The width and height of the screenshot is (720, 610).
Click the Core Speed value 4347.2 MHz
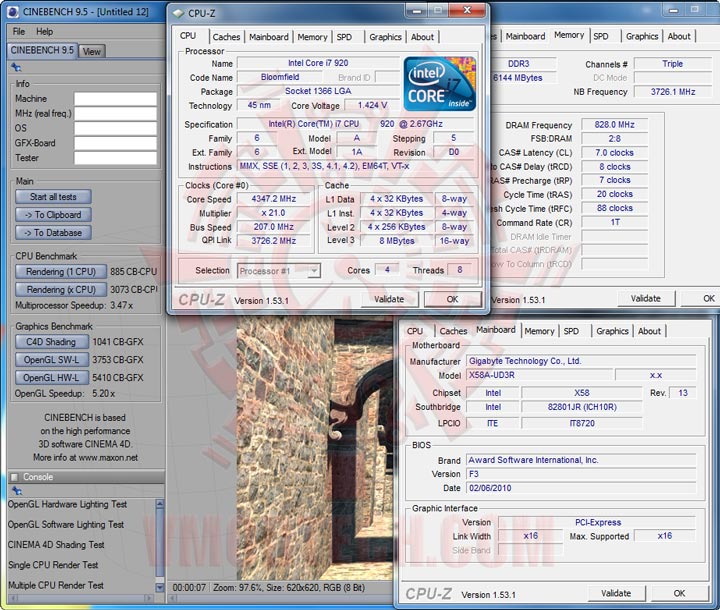274,199
